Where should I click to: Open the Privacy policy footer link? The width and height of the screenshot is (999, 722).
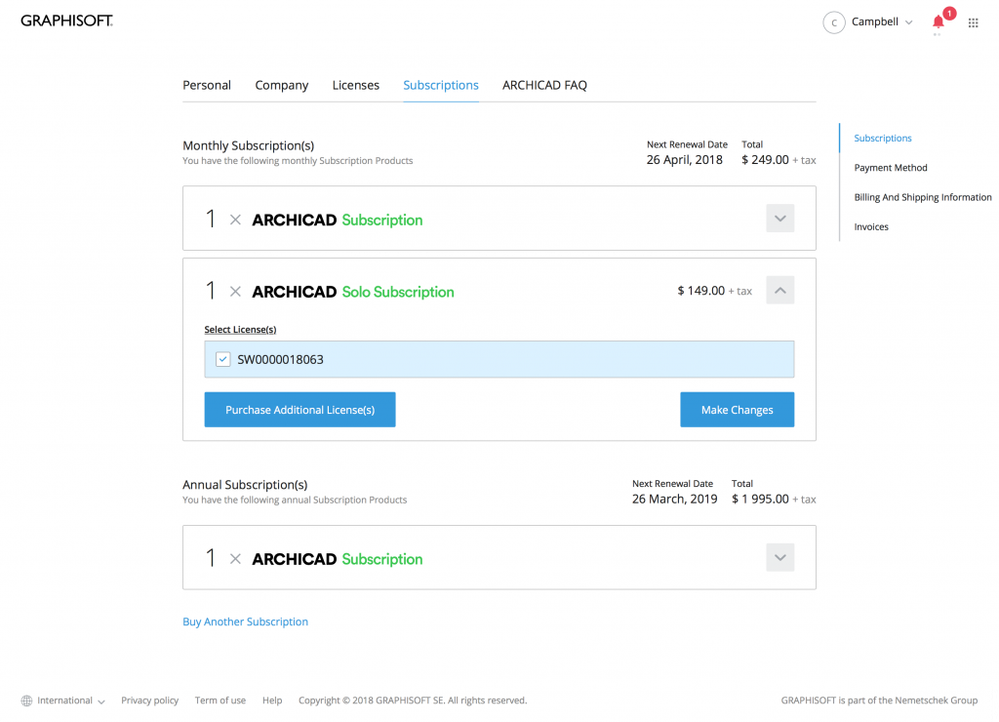coord(150,701)
